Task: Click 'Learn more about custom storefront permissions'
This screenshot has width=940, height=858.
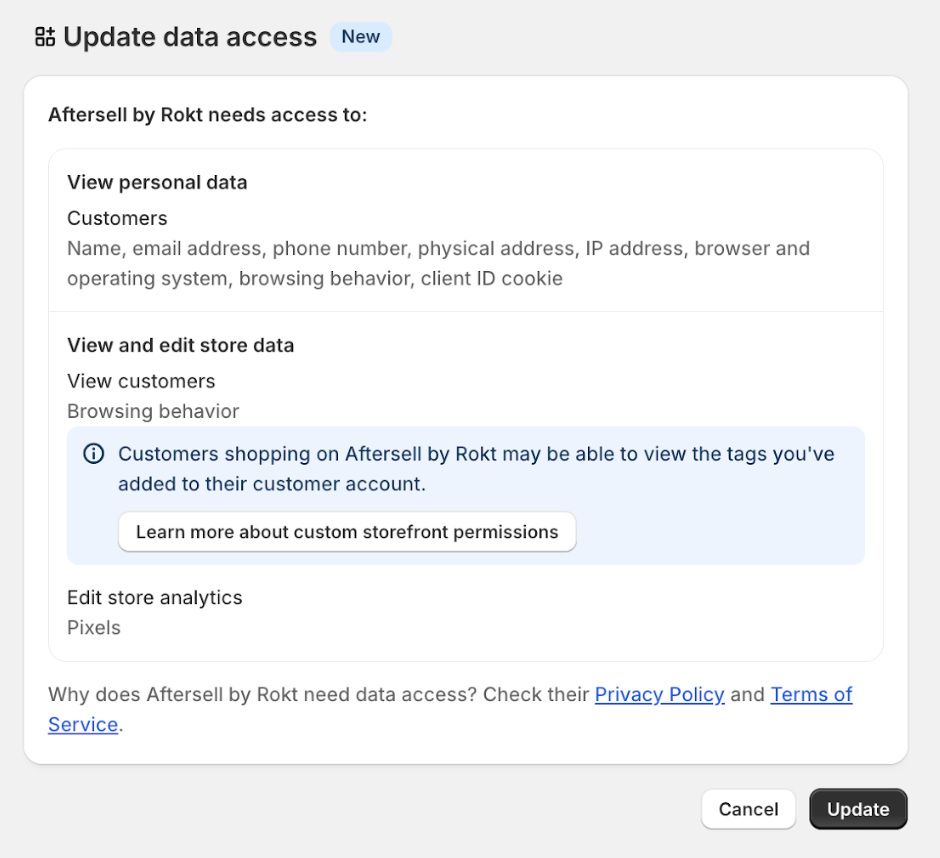Action: pos(346,532)
